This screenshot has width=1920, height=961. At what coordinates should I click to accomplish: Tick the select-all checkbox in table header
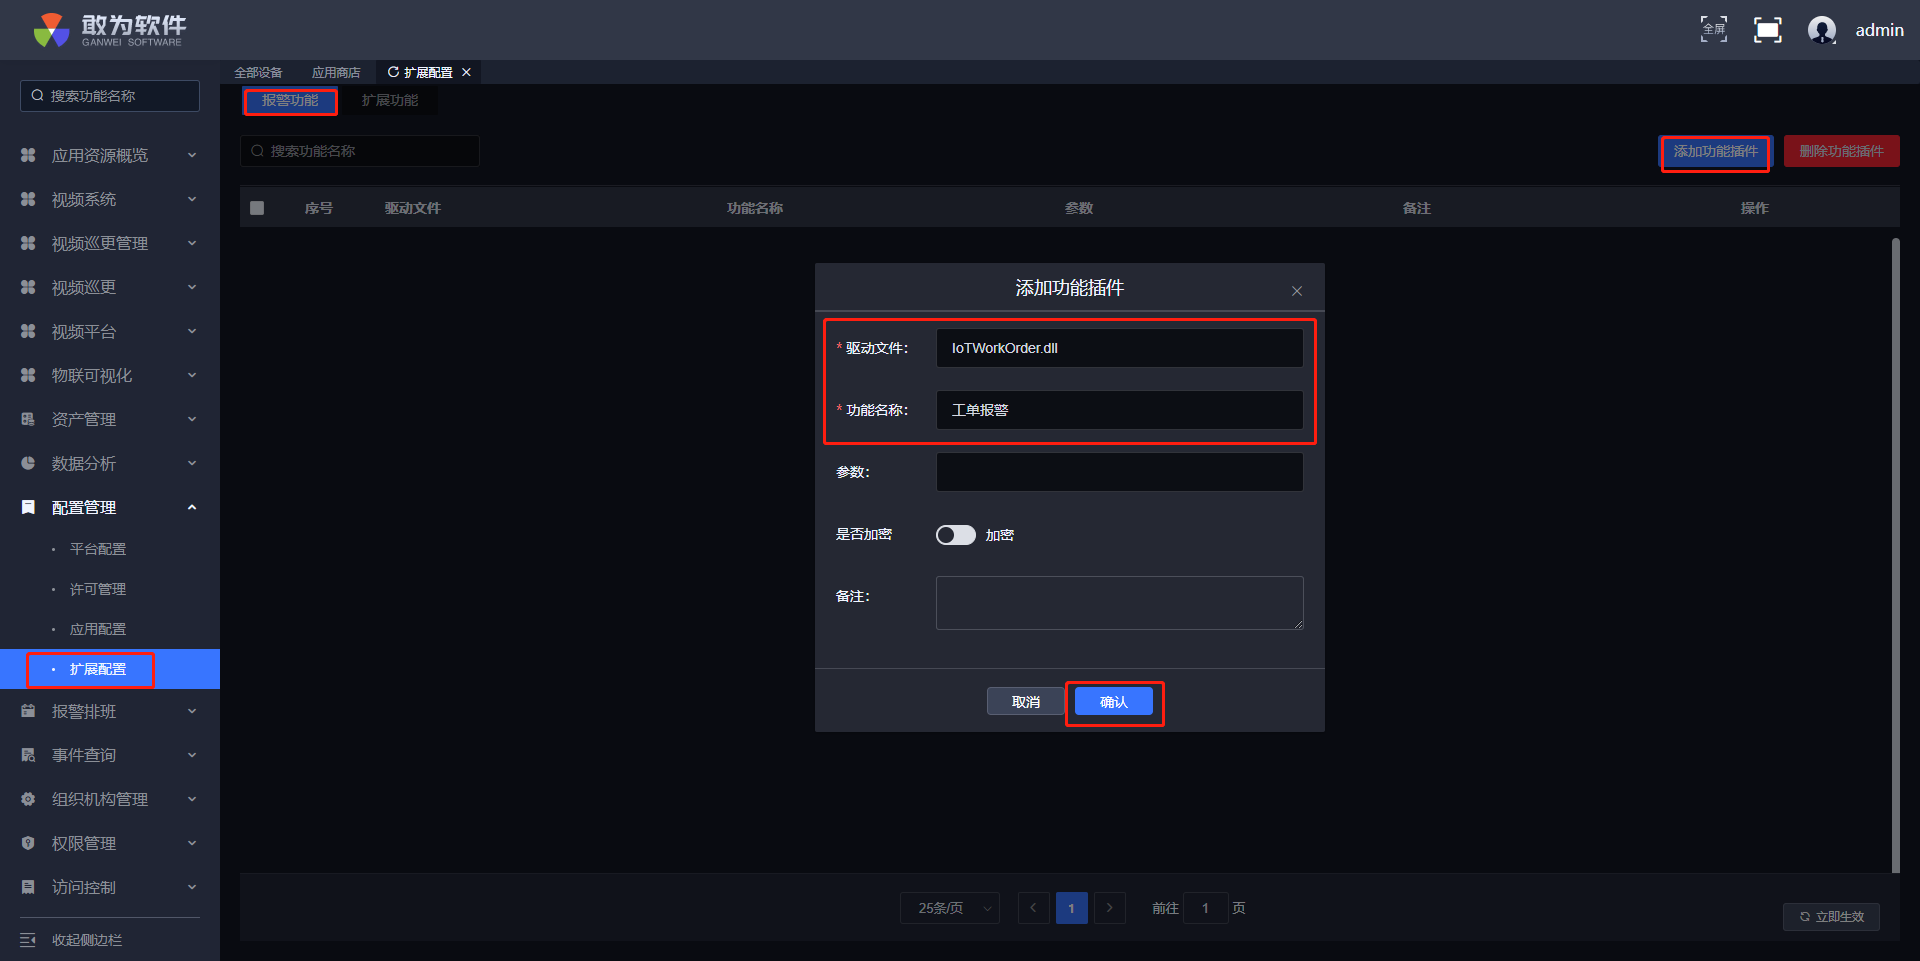tap(257, 208)
